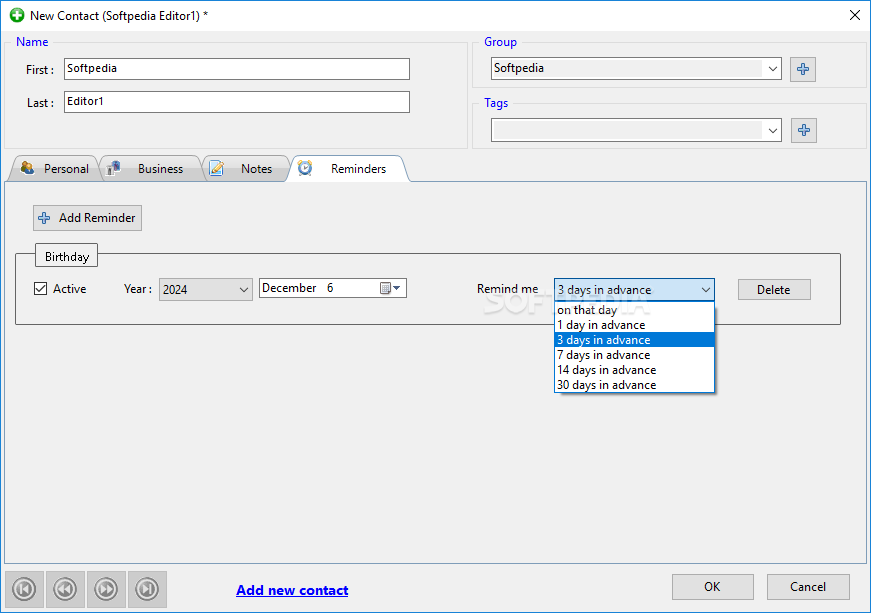Screen dimensions: 871x613
Task: Go to the previous contact record
Action: coord(66,589)
